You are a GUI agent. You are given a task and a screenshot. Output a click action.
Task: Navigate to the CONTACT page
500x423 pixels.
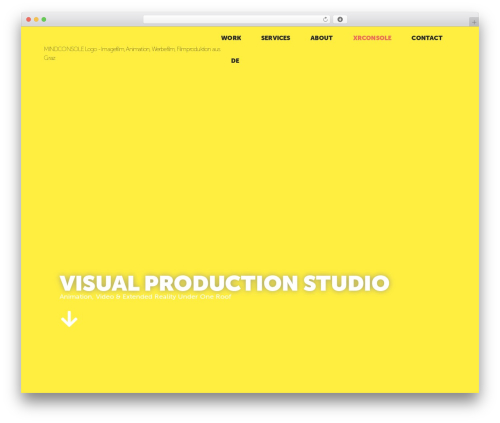coord(427,38)
